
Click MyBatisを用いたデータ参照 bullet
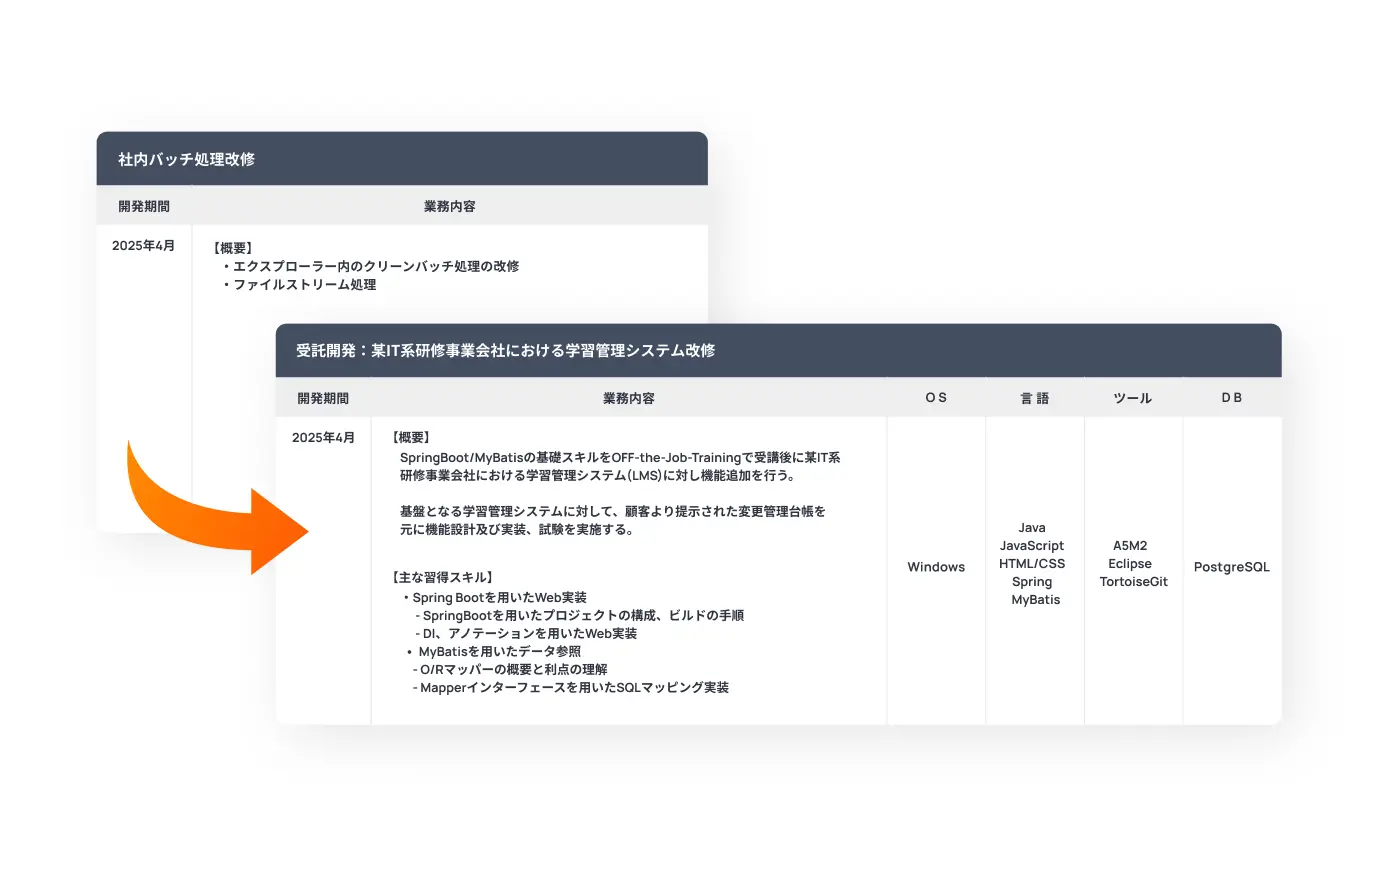coord(494,651)
